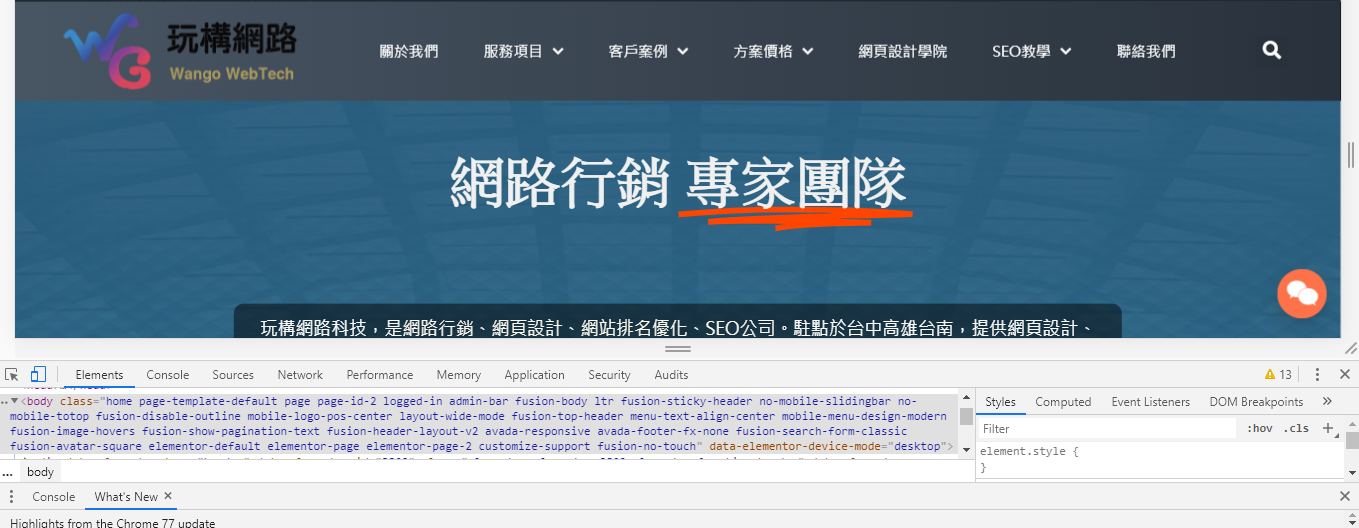Click the Styles pane vertical scrollbar

[x=1351, y=449]
